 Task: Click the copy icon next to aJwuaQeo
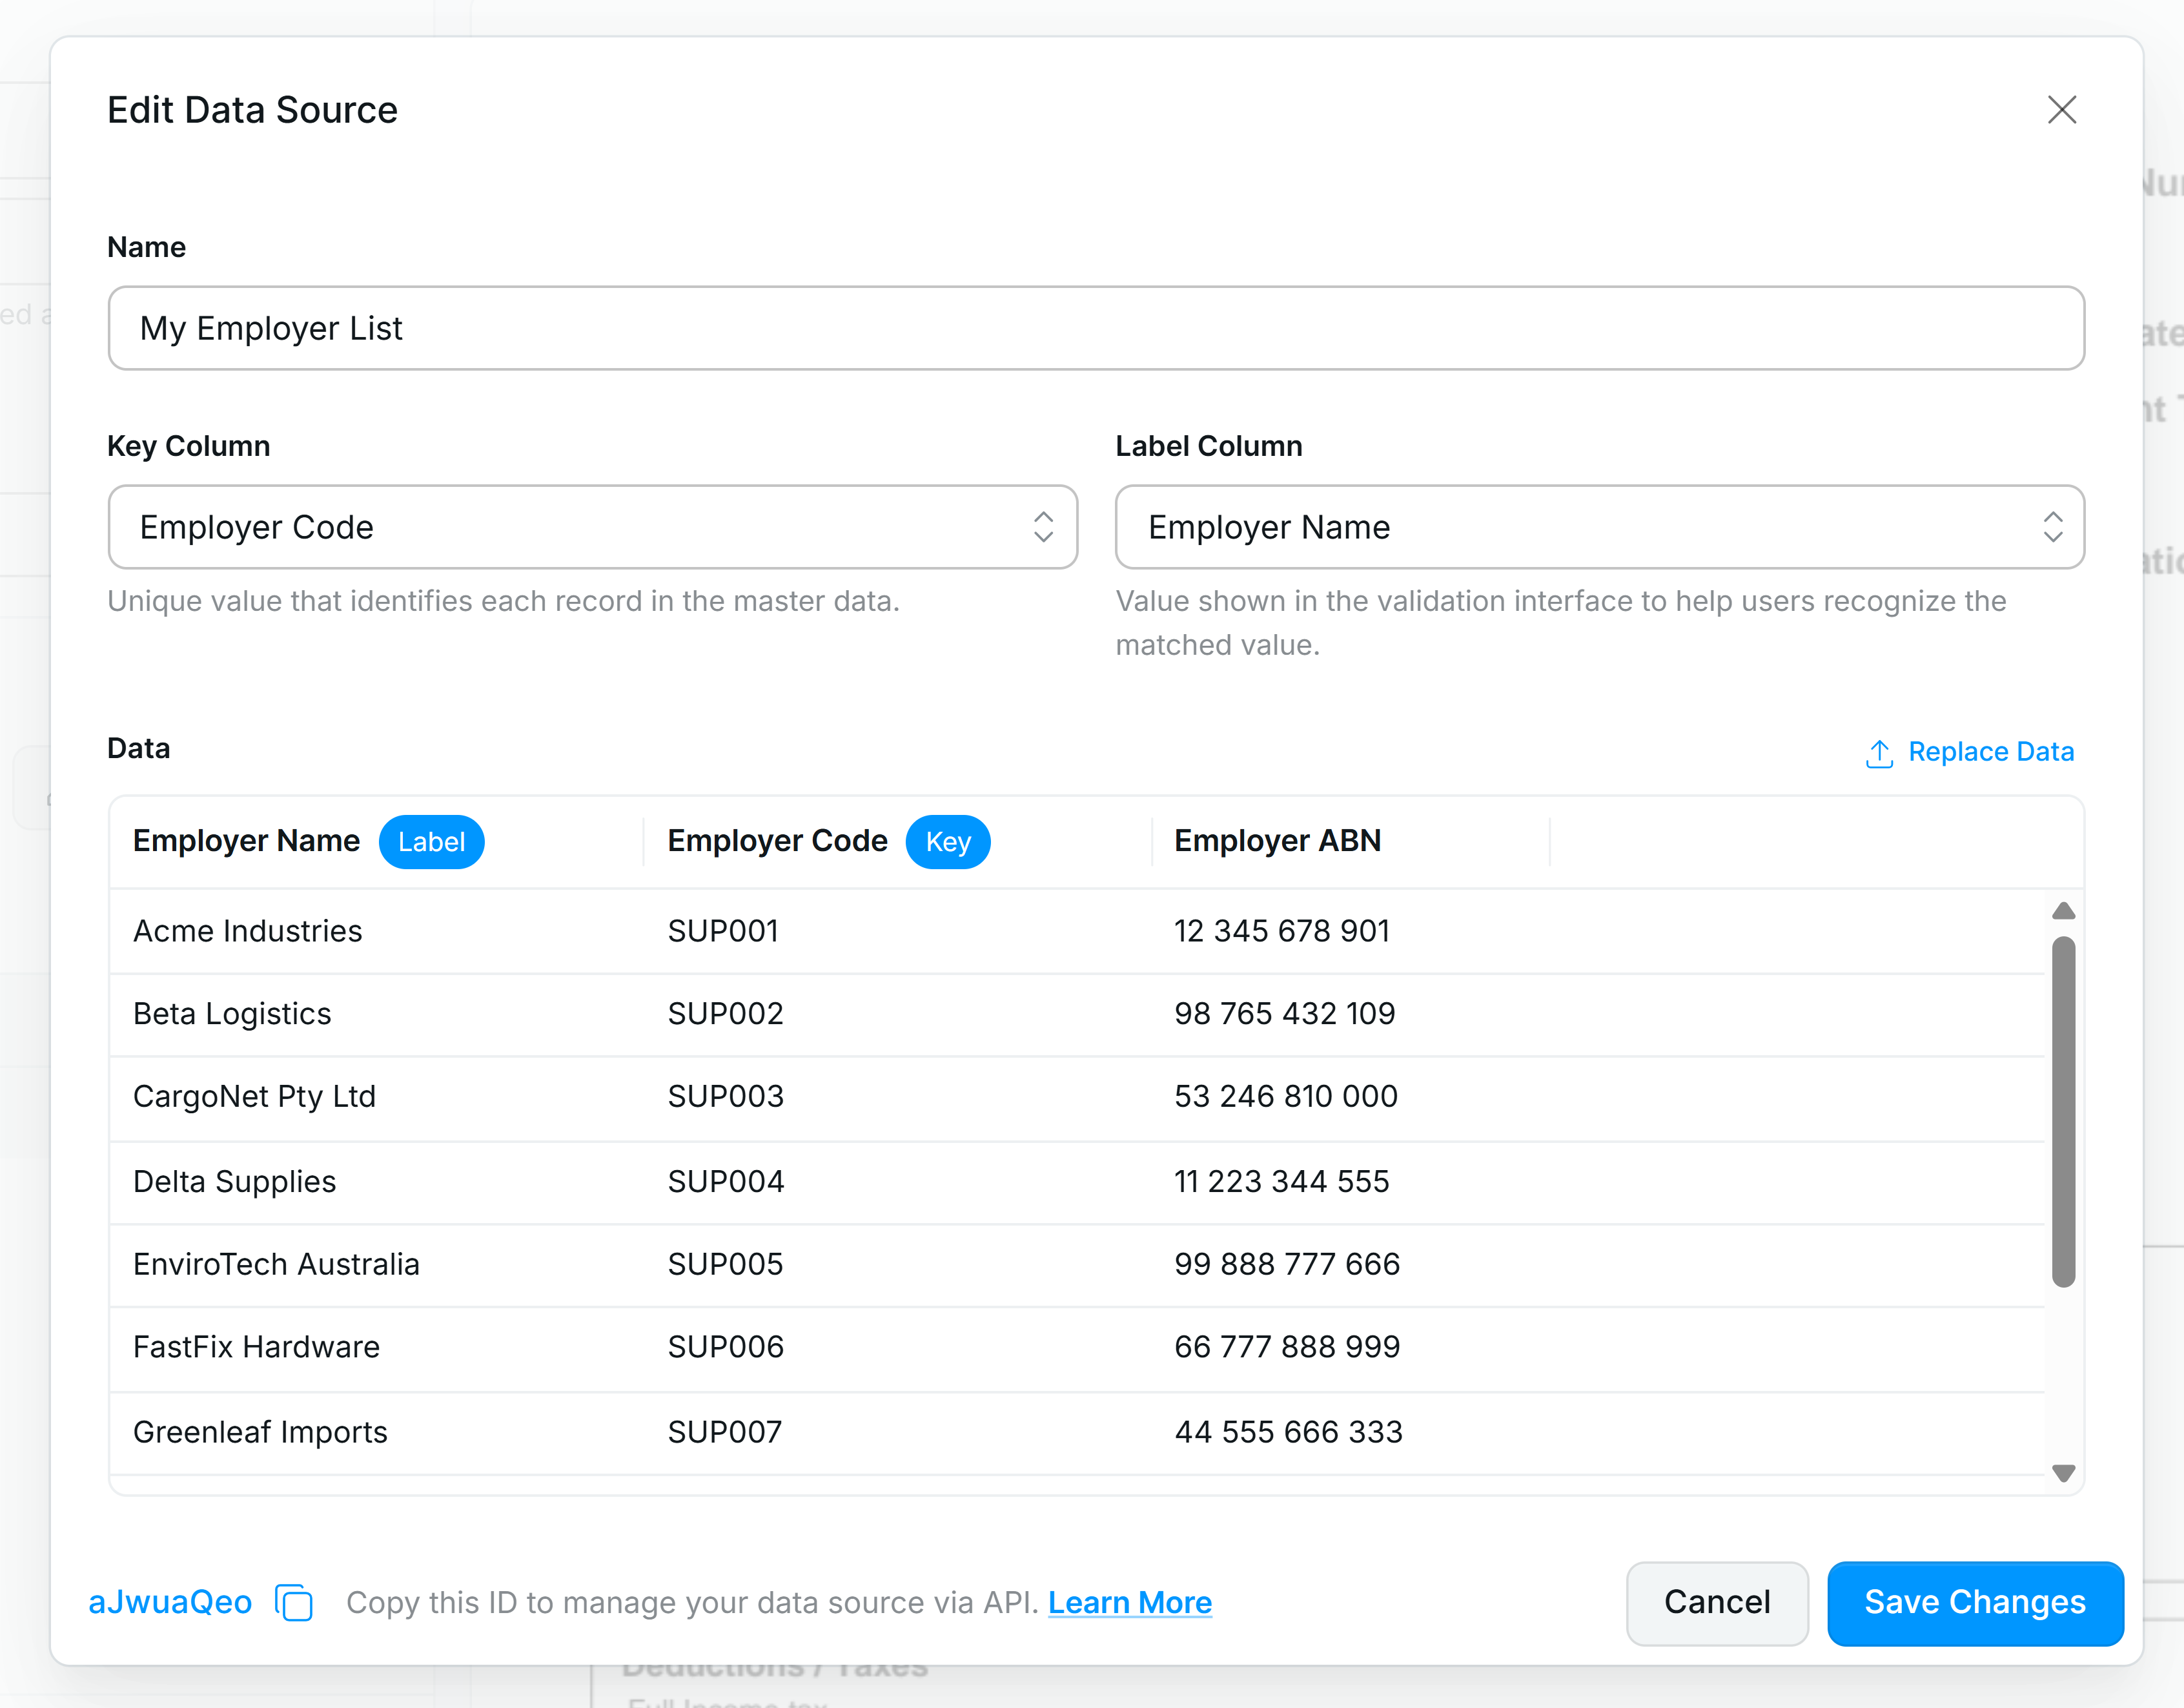(294, 1602)
